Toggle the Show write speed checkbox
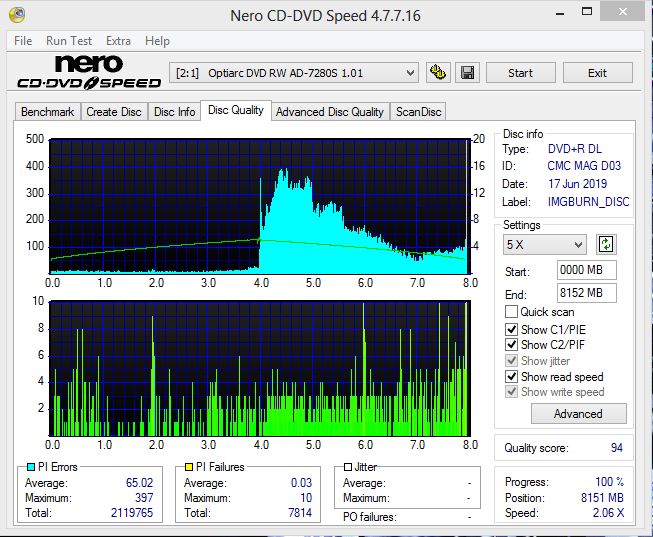Screen dimensions: 653x537 (x=511, y=392)
